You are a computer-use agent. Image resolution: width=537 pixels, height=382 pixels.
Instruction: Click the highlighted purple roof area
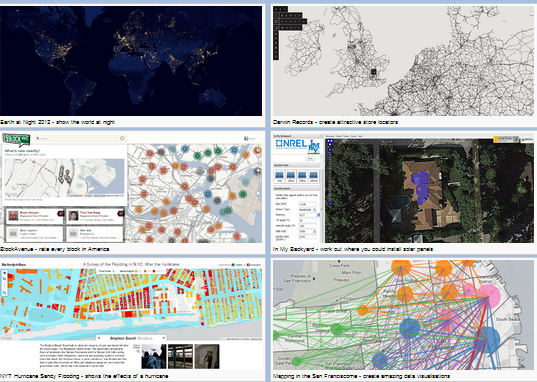click(x=420, y=187)
